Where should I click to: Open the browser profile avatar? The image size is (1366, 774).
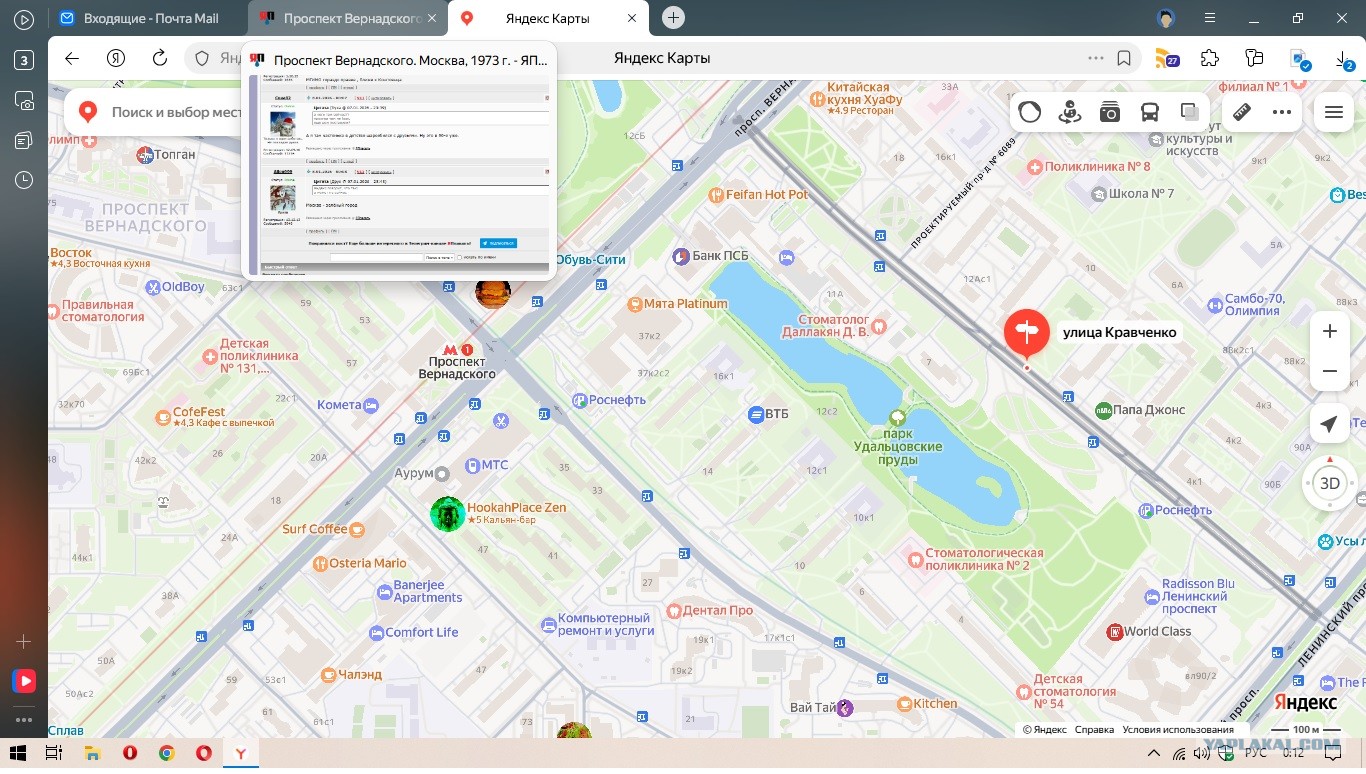tap(1166, 18)
